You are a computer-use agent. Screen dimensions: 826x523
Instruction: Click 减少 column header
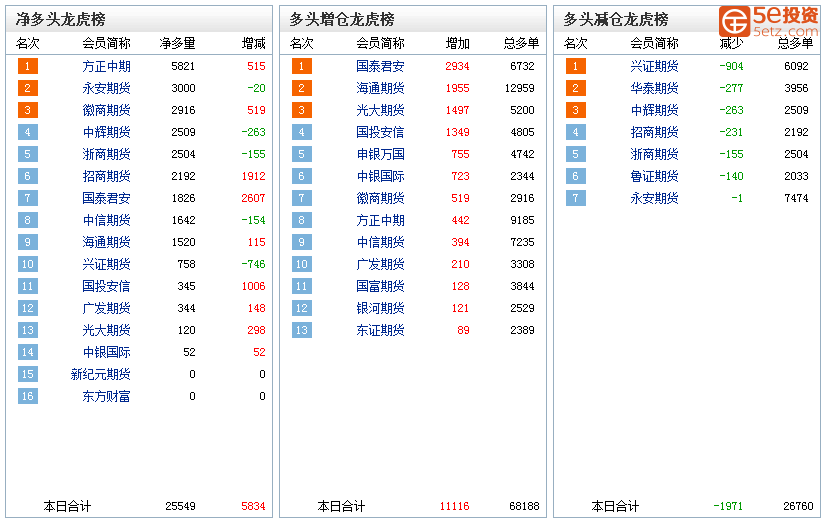pyautogui.click(x=731, y=43)
